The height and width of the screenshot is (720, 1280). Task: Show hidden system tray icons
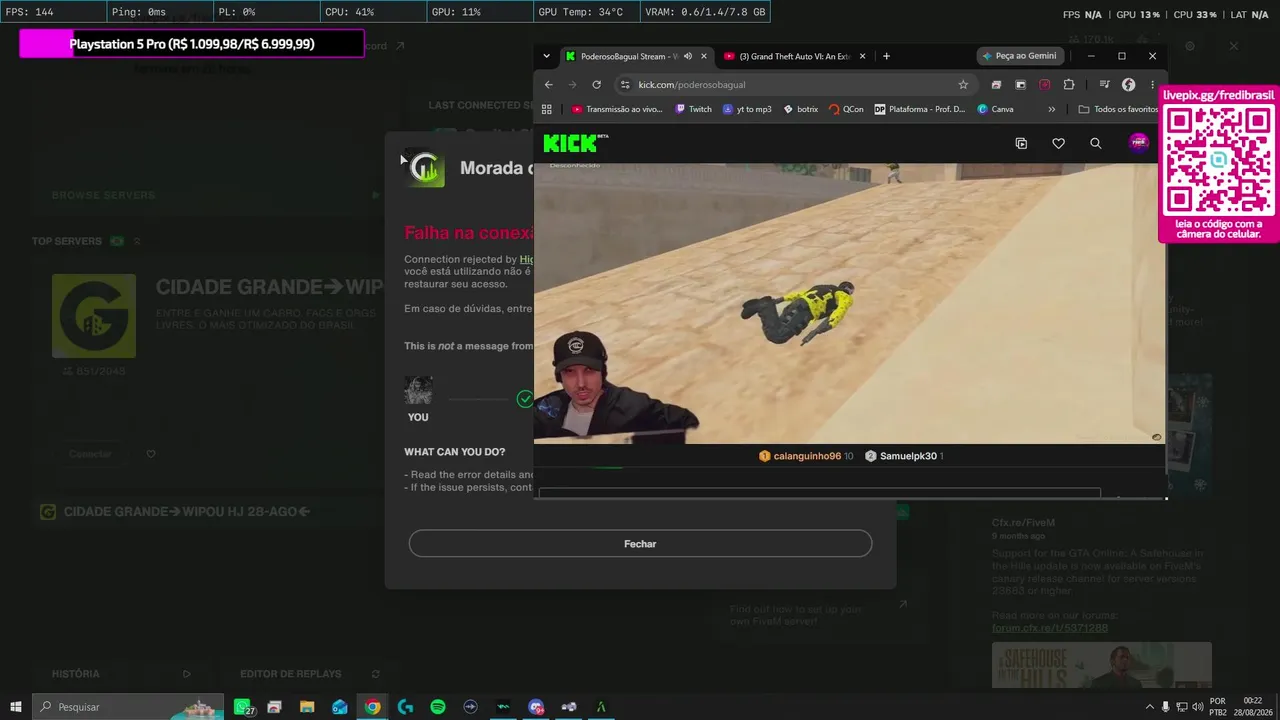(1149, 707)
